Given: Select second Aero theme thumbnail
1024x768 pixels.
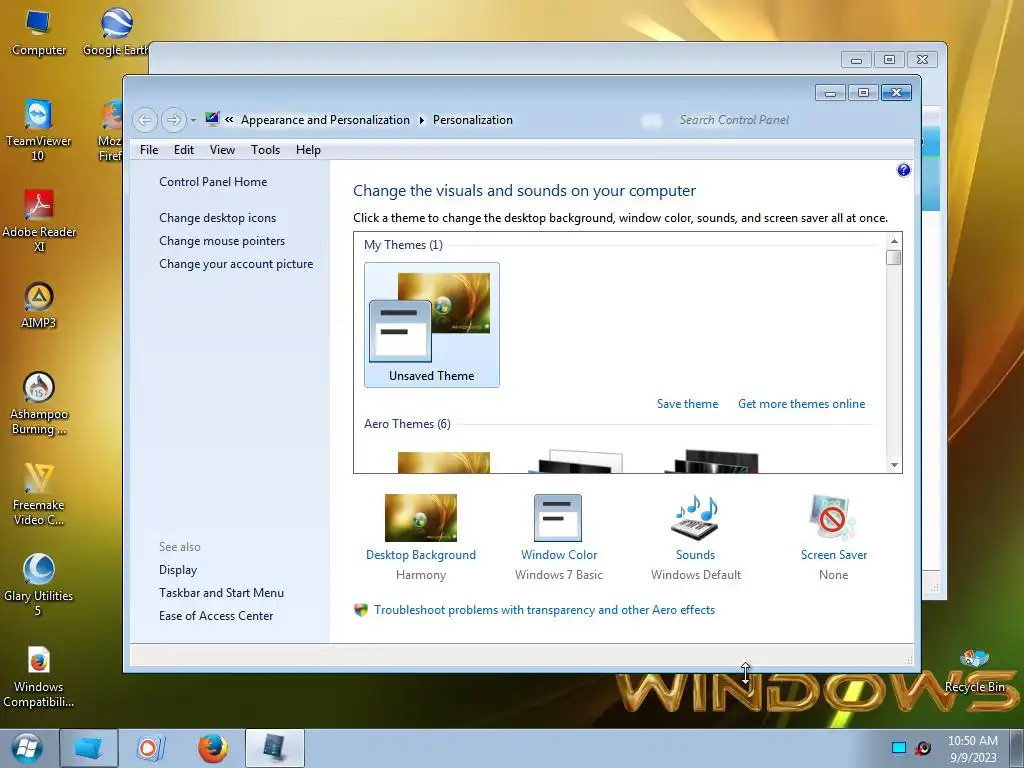Looking at the screenshot, I should click(575, 460).
